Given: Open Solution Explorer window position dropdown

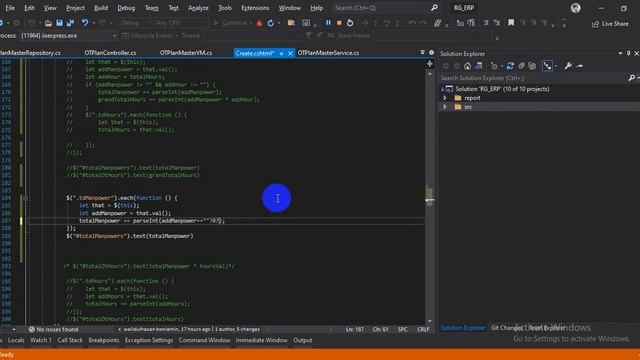Looking at the screenshot, I should (620, 53).
